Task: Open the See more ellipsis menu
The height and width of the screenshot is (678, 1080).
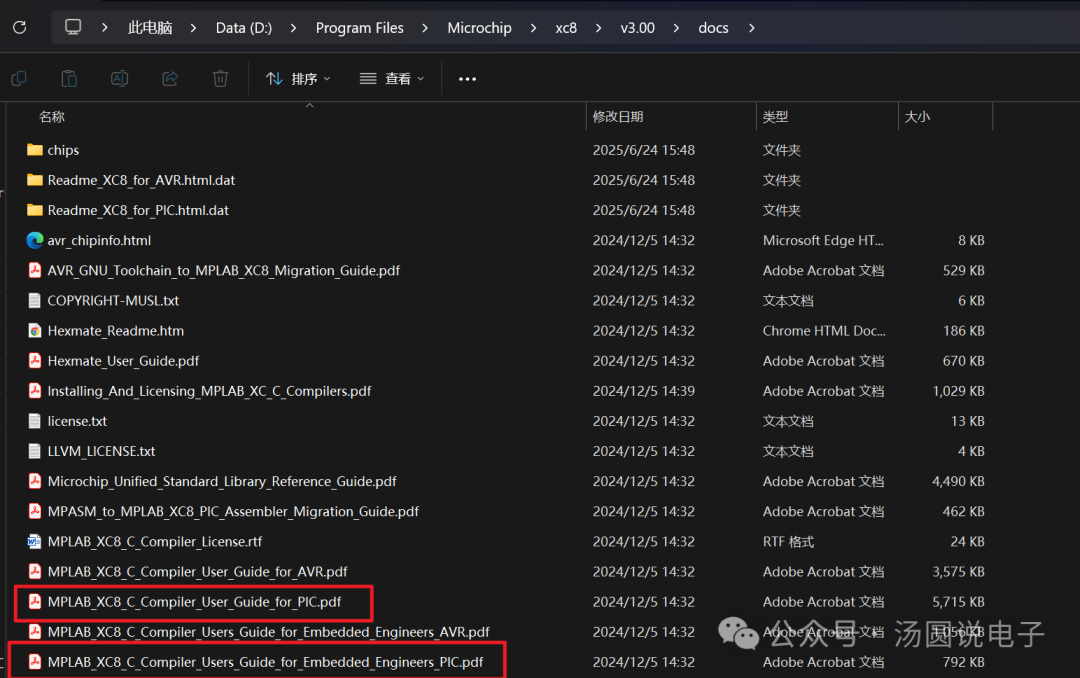Action: pyautogui.click(x=468, y=79)
